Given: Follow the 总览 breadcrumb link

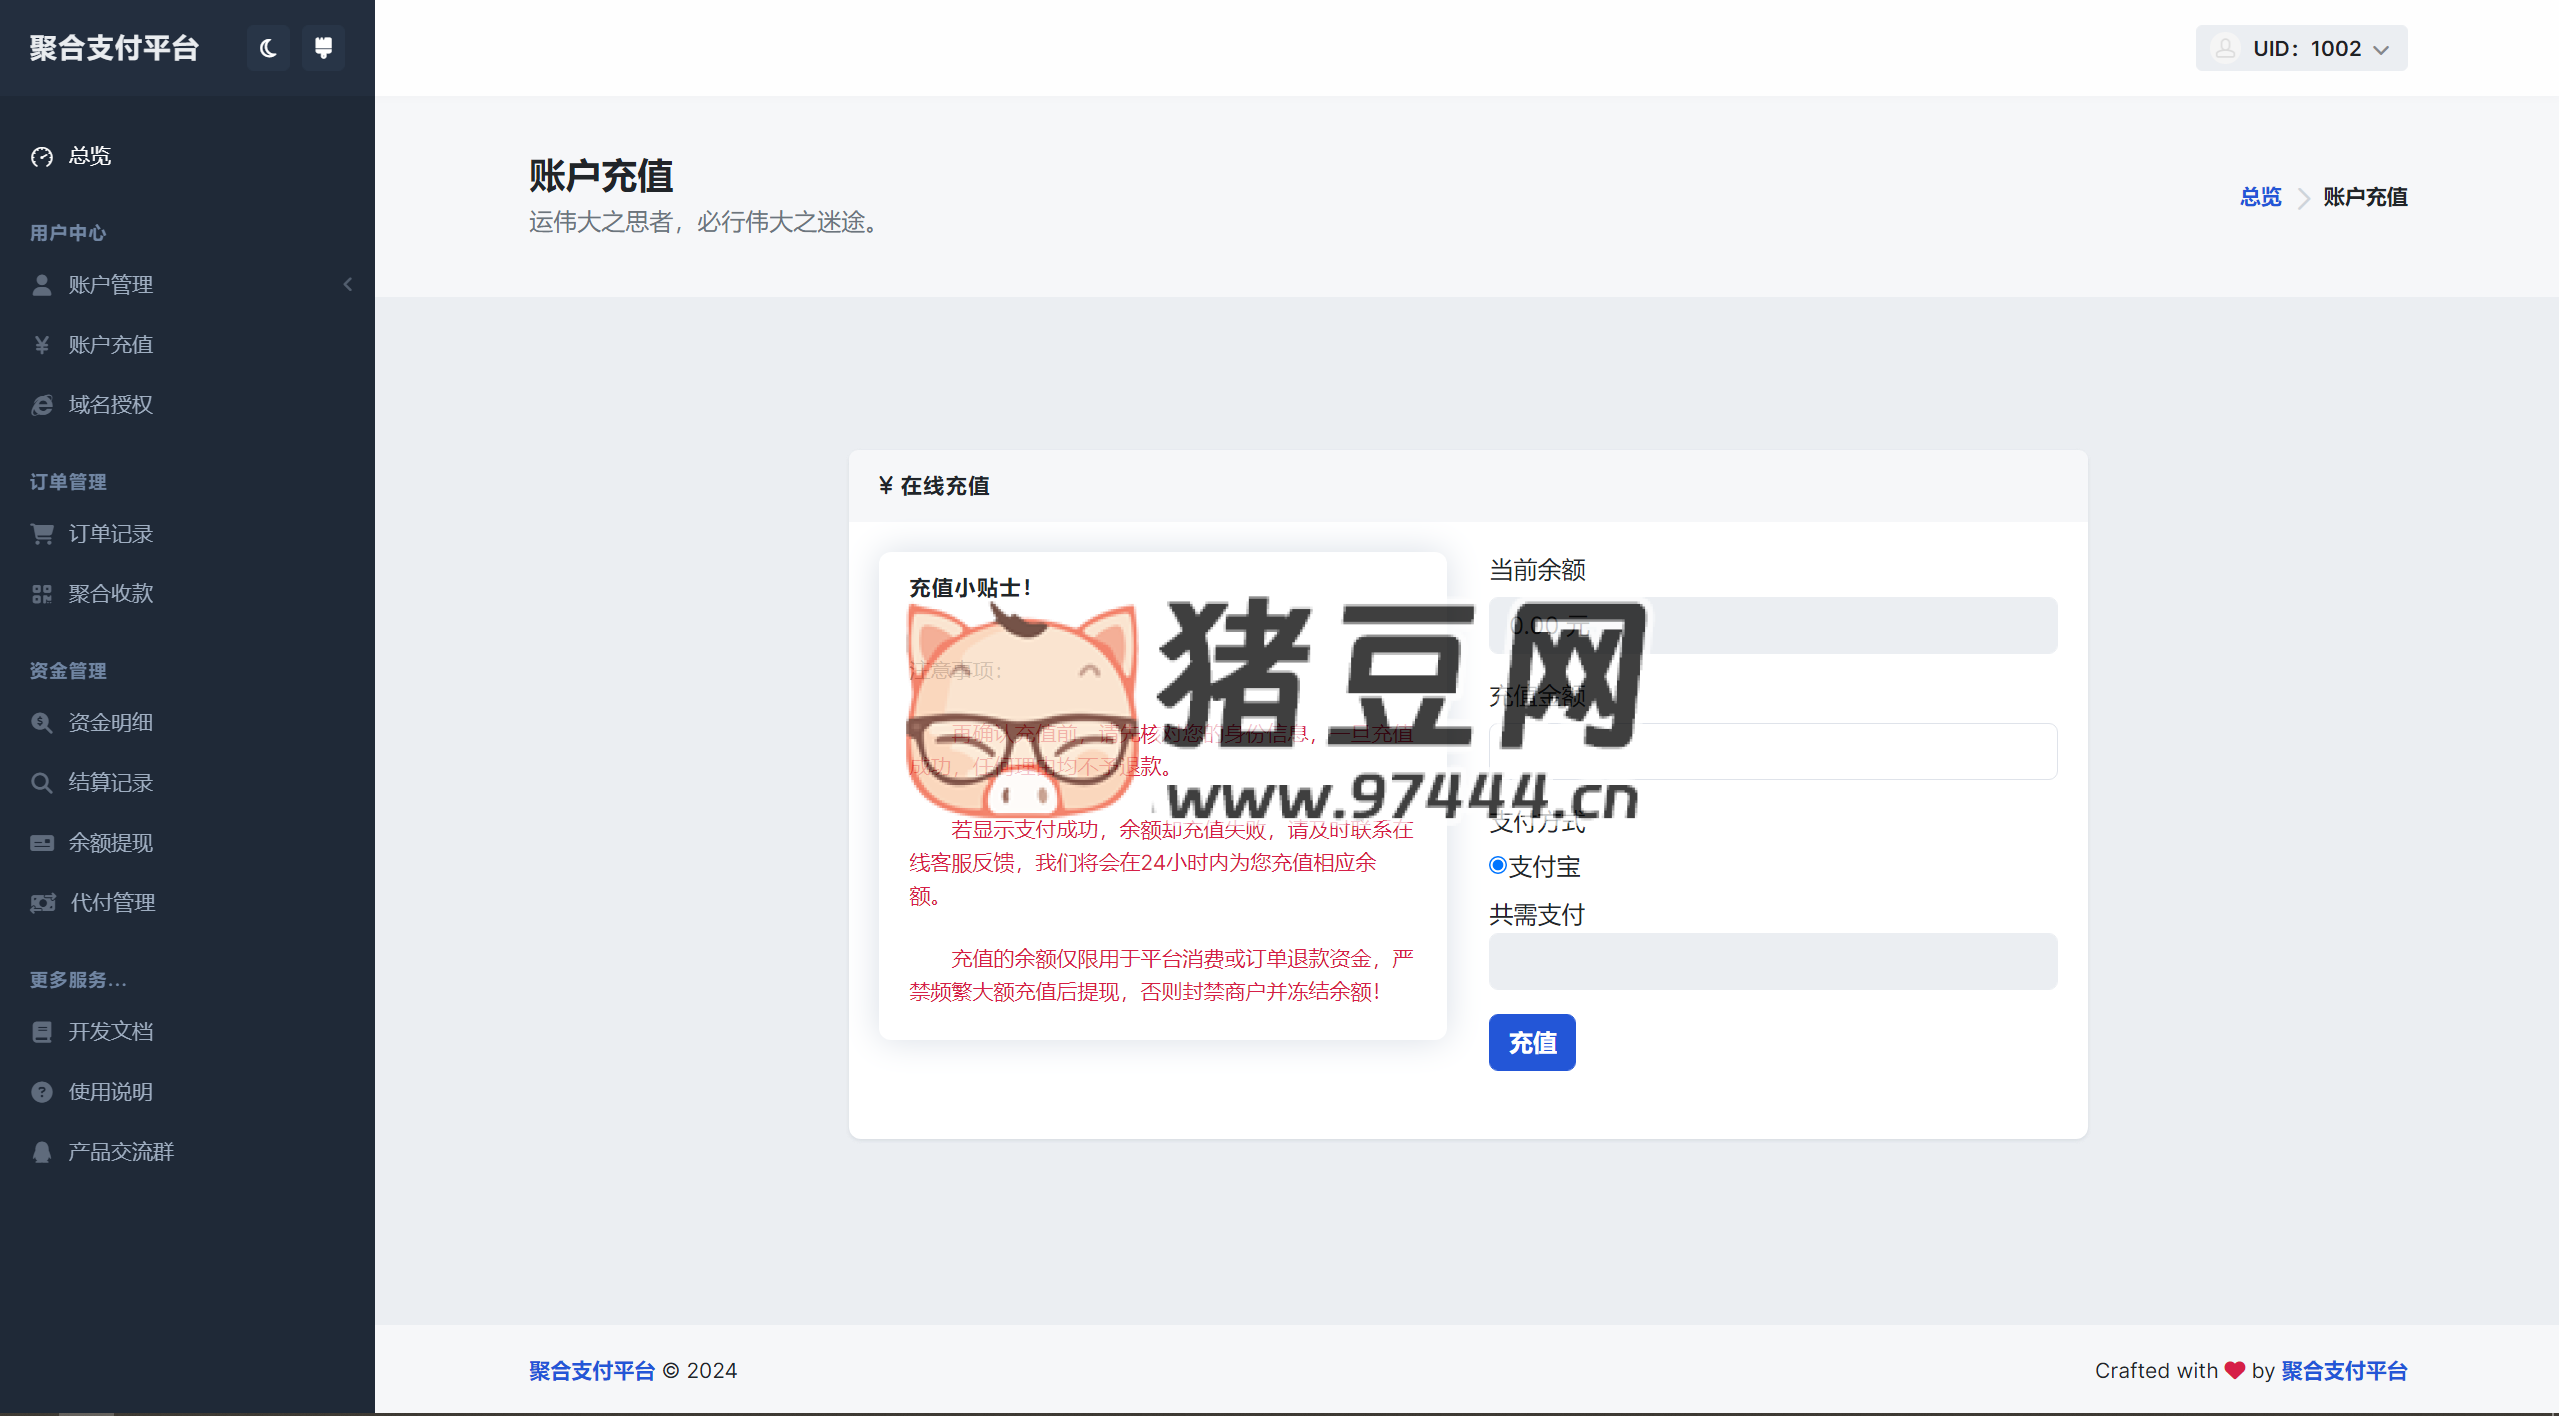Looking at the screenshot, I should (x=2260, y=197).
